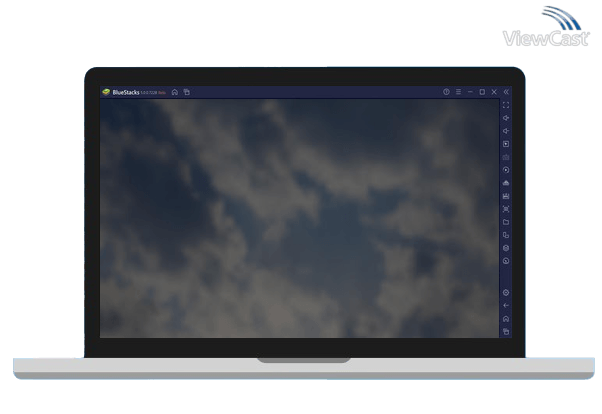Click the BlueStacks logo in title bar

(105, 92)
